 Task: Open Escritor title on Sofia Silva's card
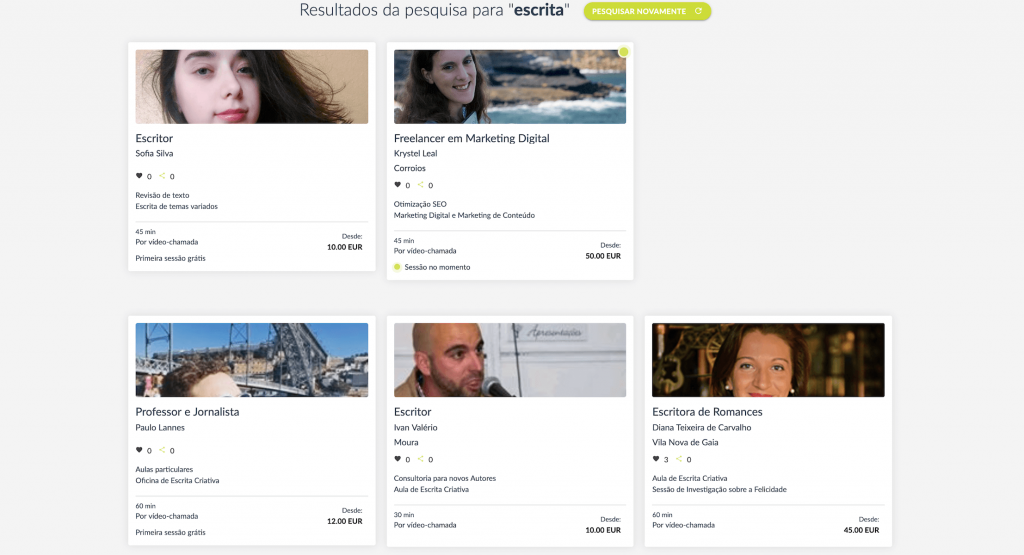pyautogui.click(x=154, y=138)
